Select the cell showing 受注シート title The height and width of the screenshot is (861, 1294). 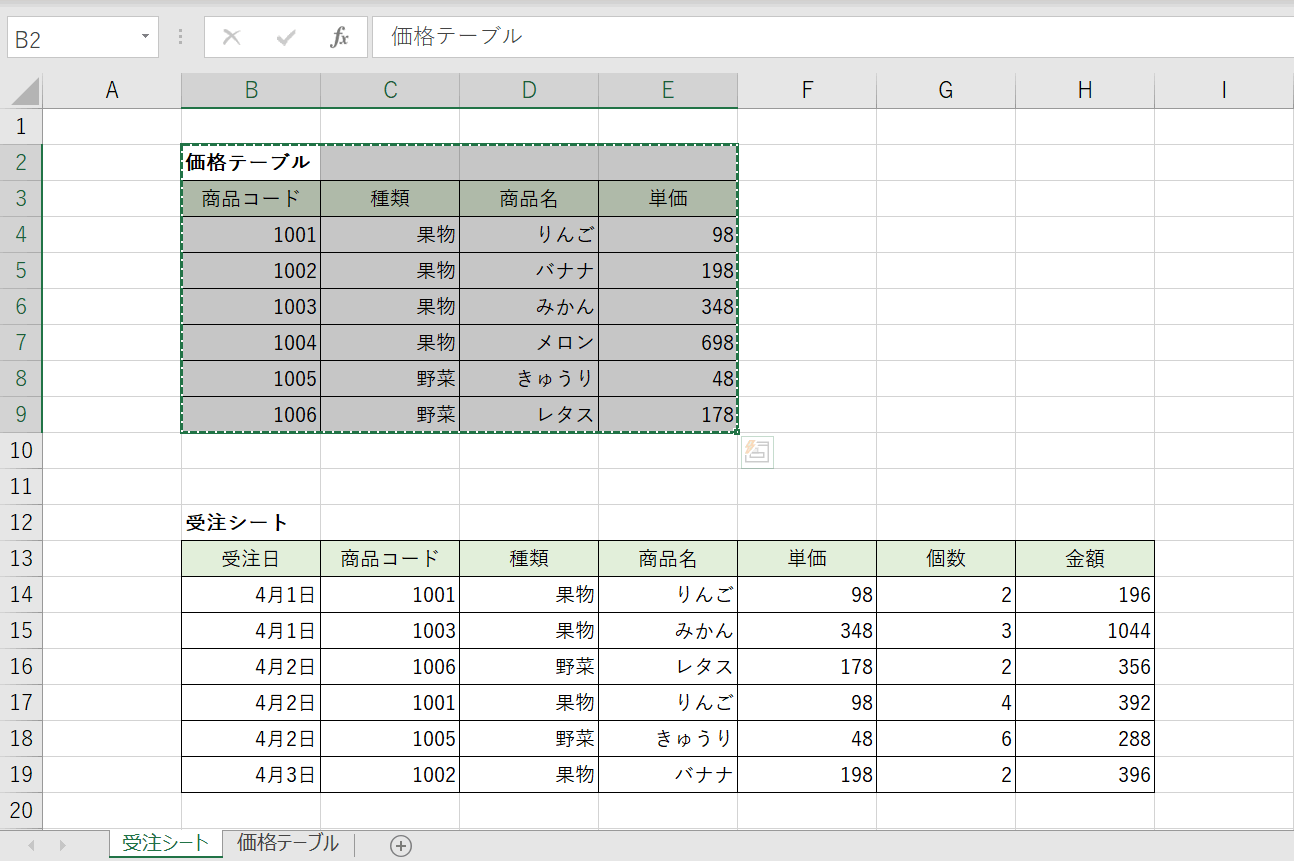tap(250, 522)
